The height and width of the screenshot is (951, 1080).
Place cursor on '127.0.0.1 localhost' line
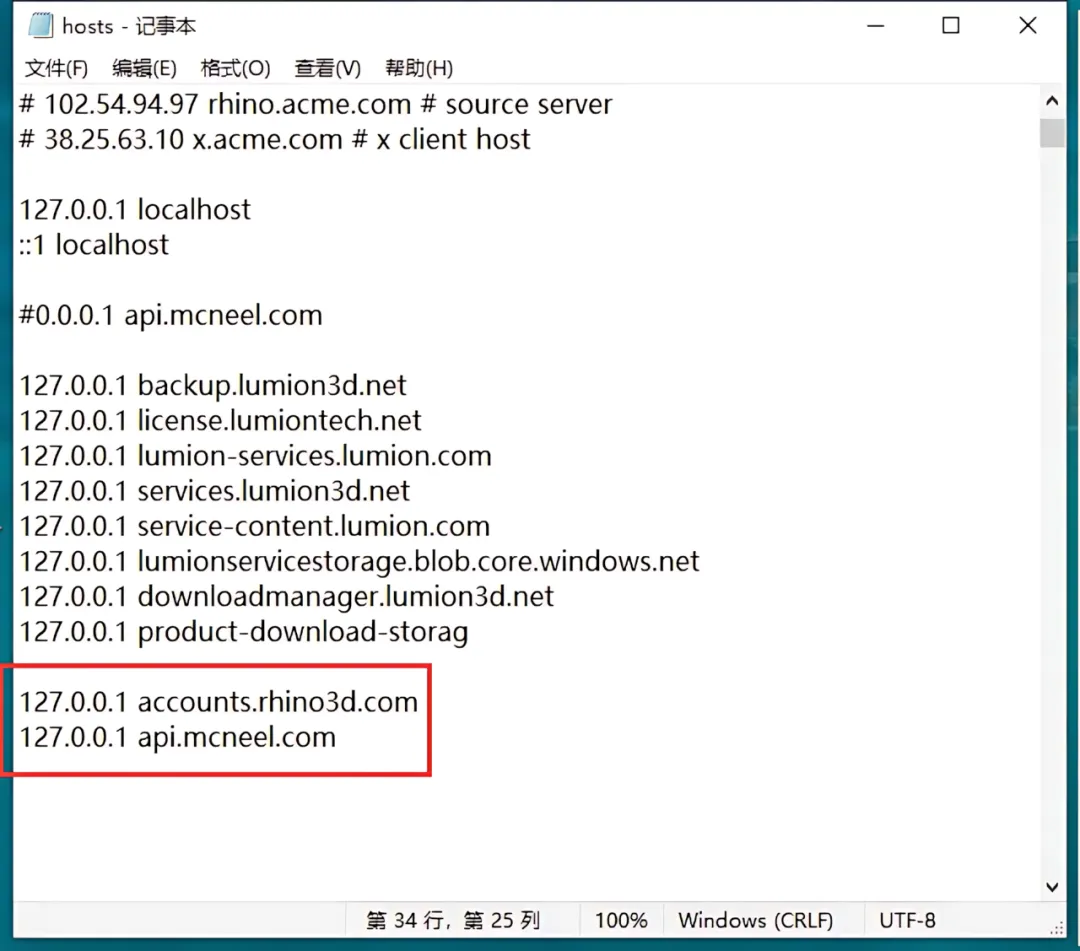[135, 210]
